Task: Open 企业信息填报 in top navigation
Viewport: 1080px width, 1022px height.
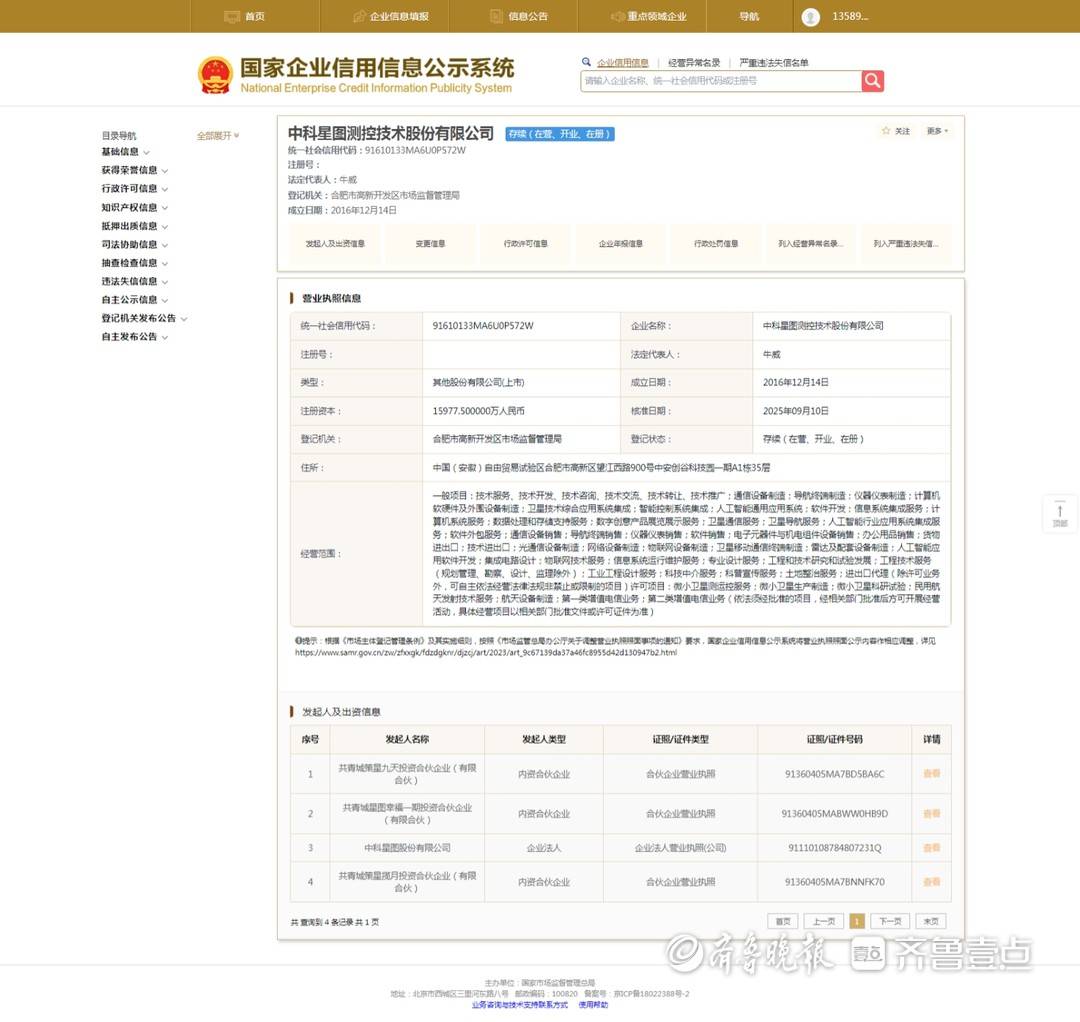Action: coord(391,16)
